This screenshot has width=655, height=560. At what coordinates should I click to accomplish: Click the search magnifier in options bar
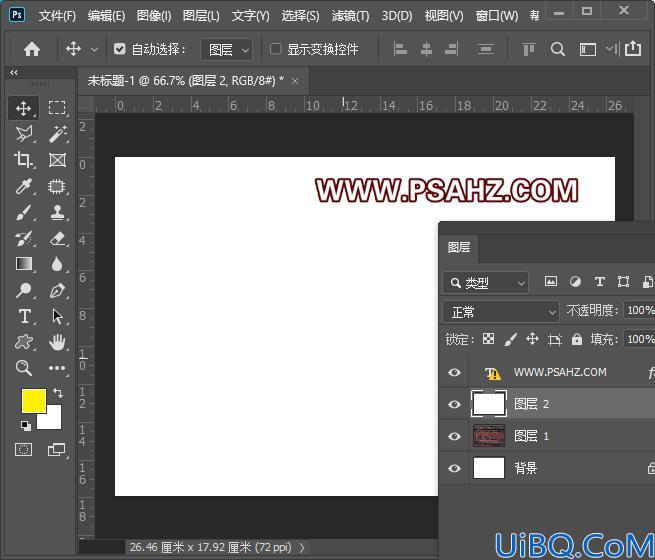558,49
